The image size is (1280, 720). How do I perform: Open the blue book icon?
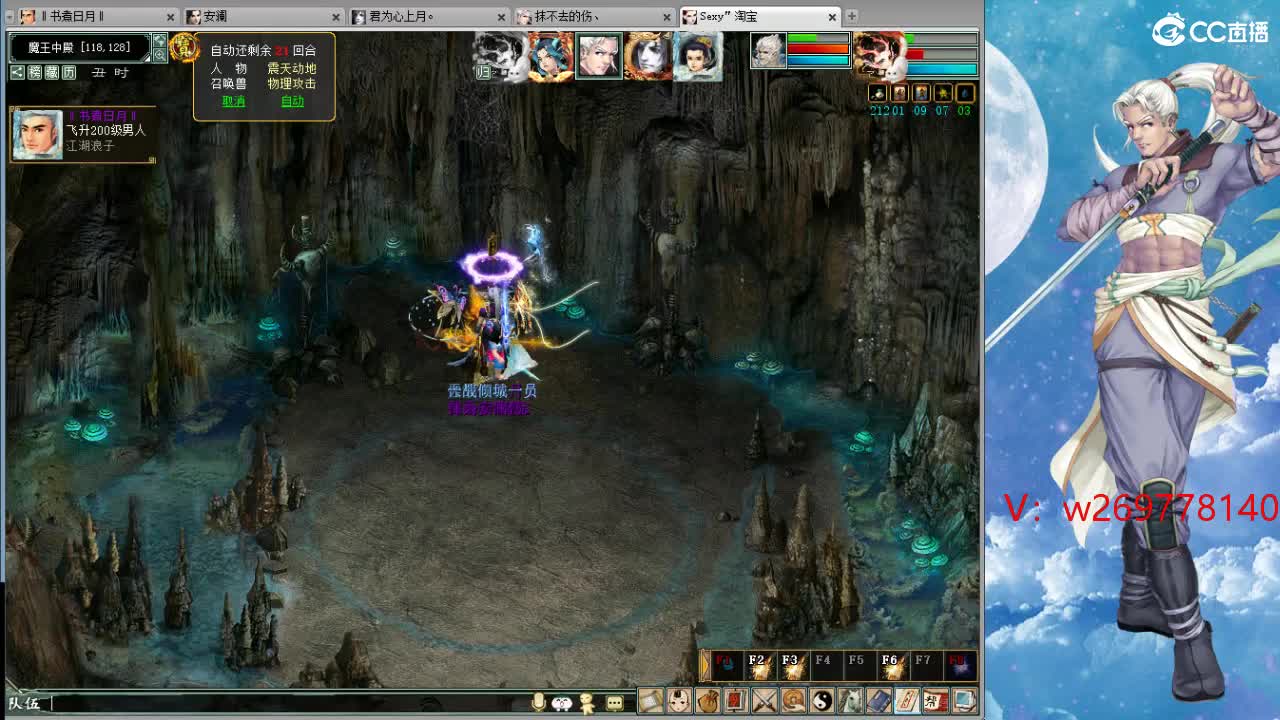point(878,701)
